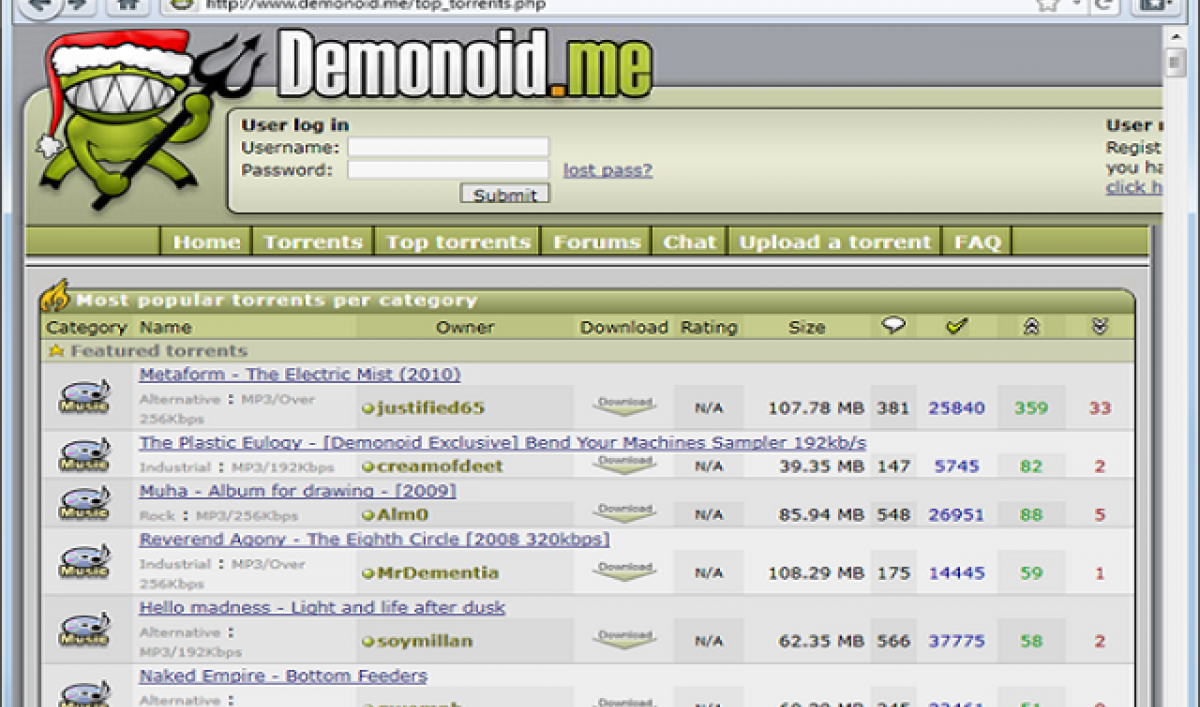Click the completed checkmark column icon
The height and width of the screenshot is (707, 1200).
(957, 326)
